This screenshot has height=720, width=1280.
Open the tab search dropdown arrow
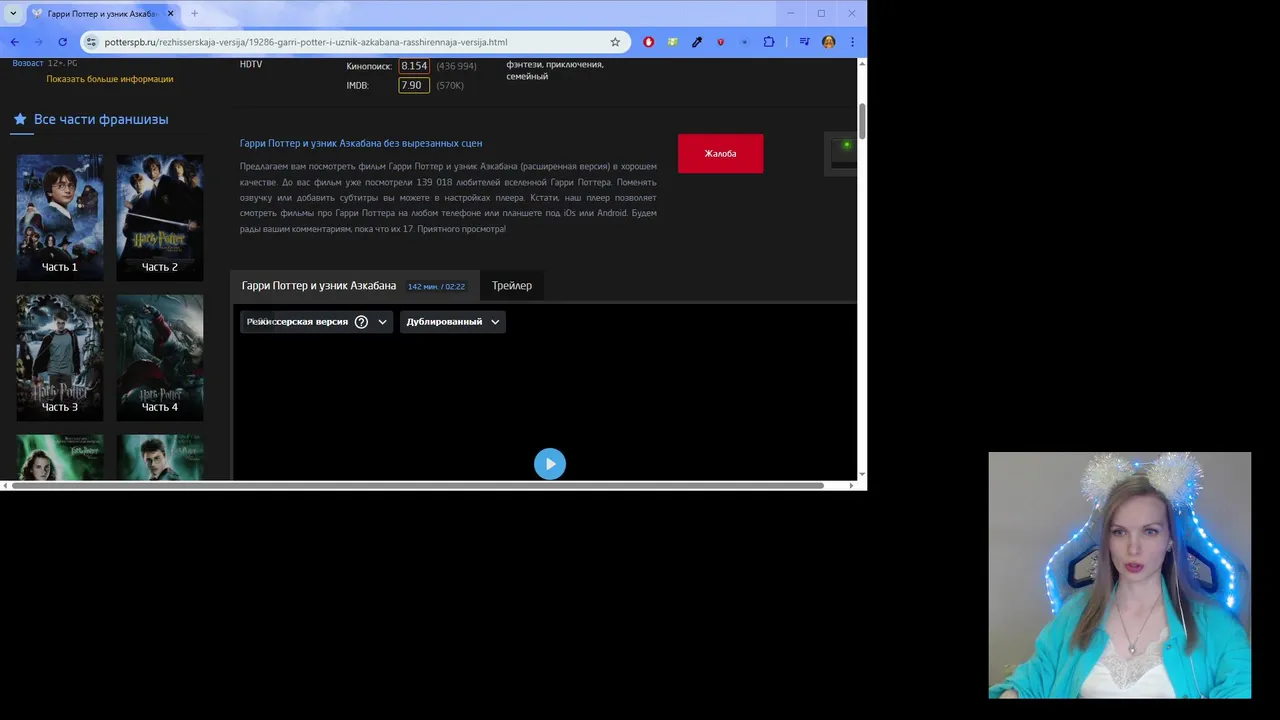[13, 13]
